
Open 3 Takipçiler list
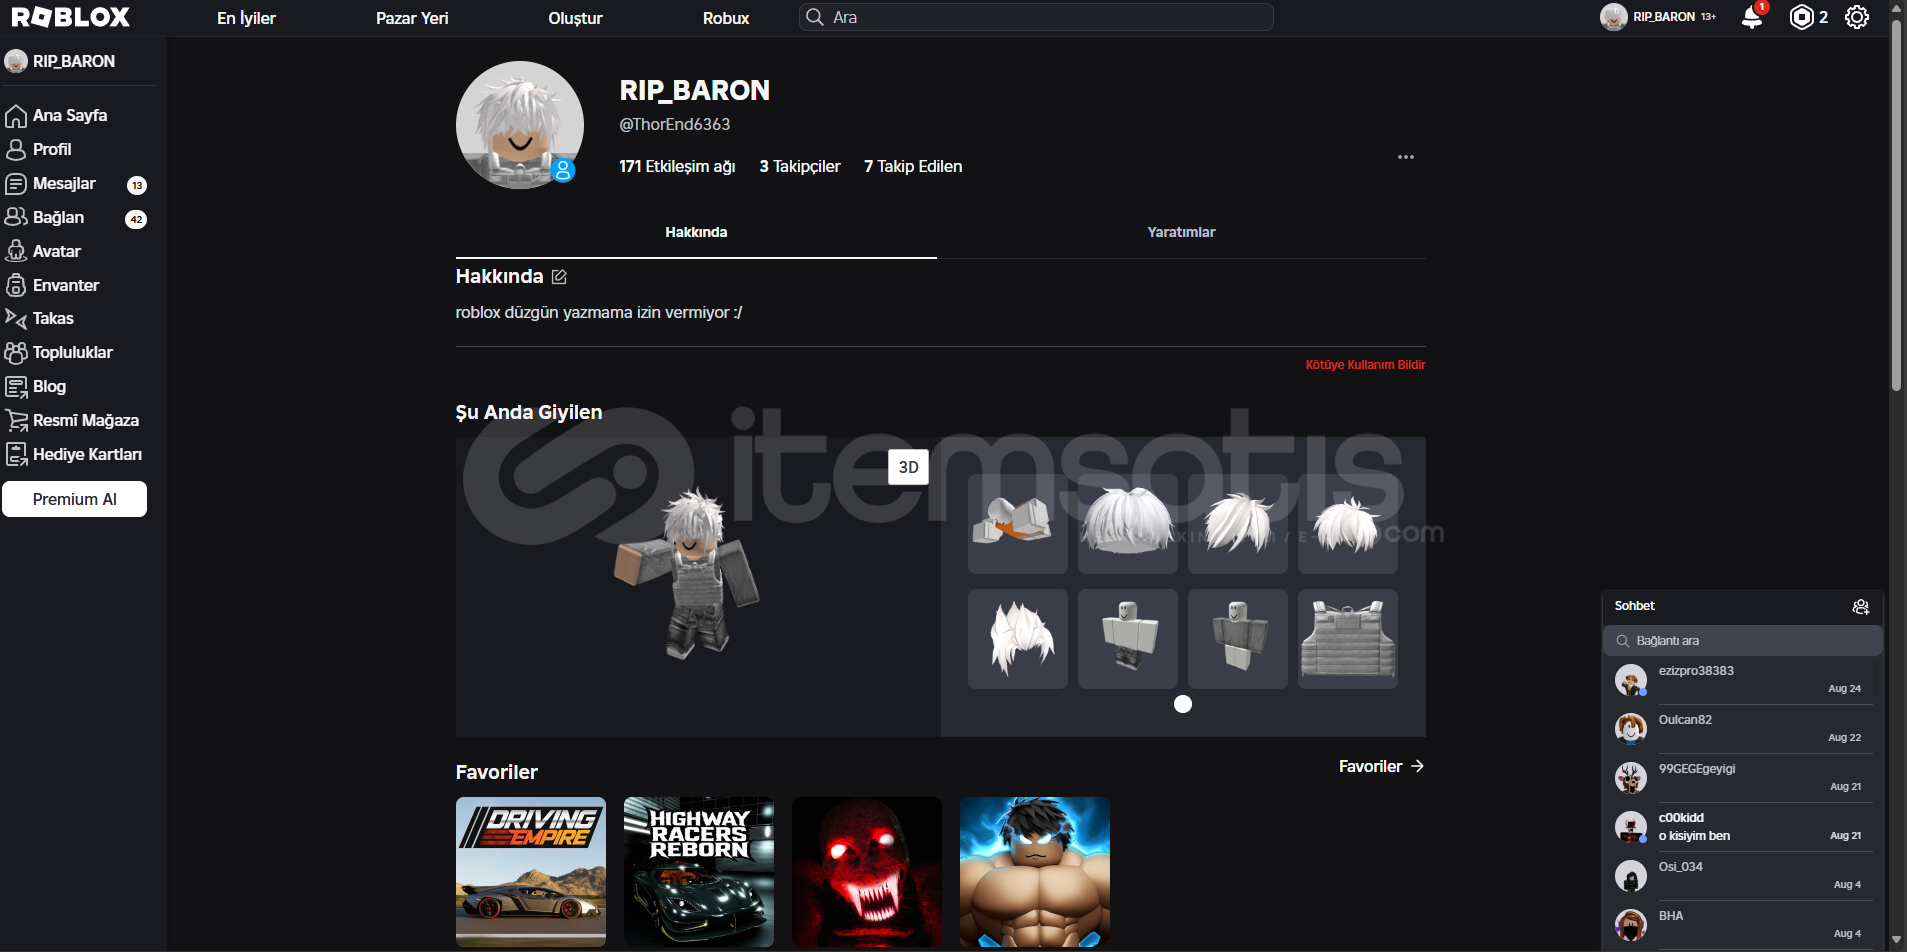point(800,166)
